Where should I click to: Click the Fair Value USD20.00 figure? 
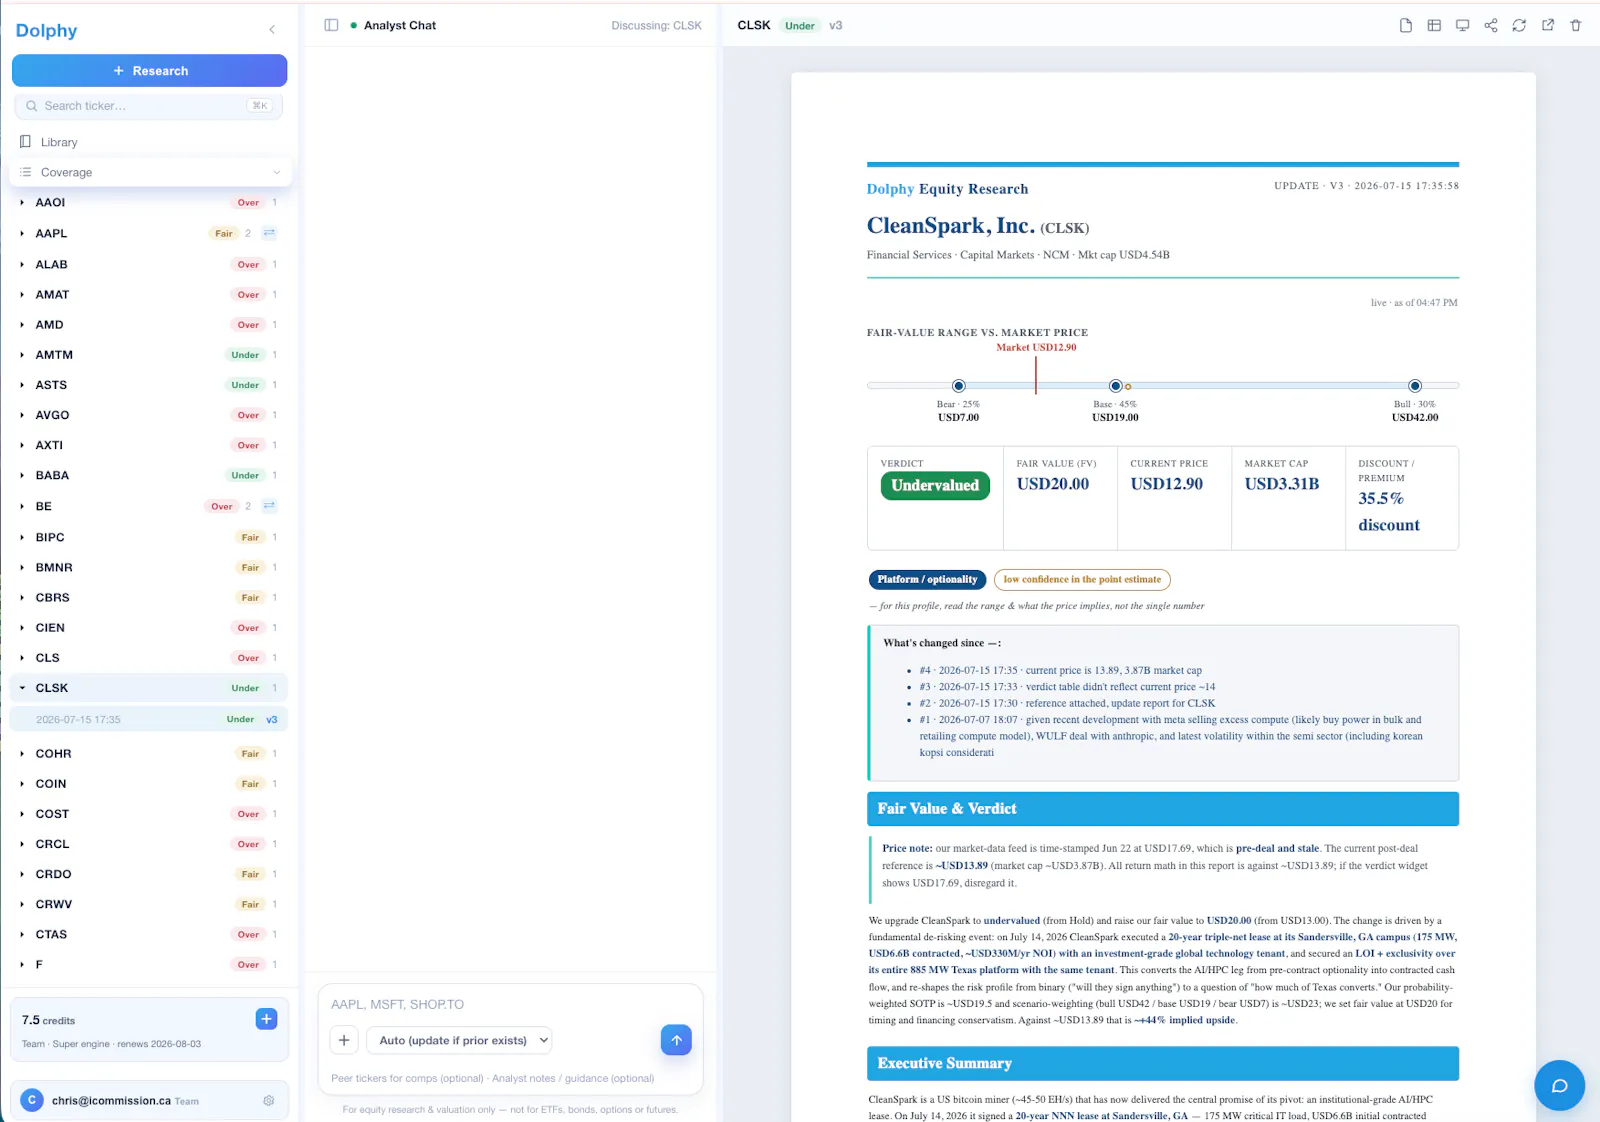(1053, 484)
